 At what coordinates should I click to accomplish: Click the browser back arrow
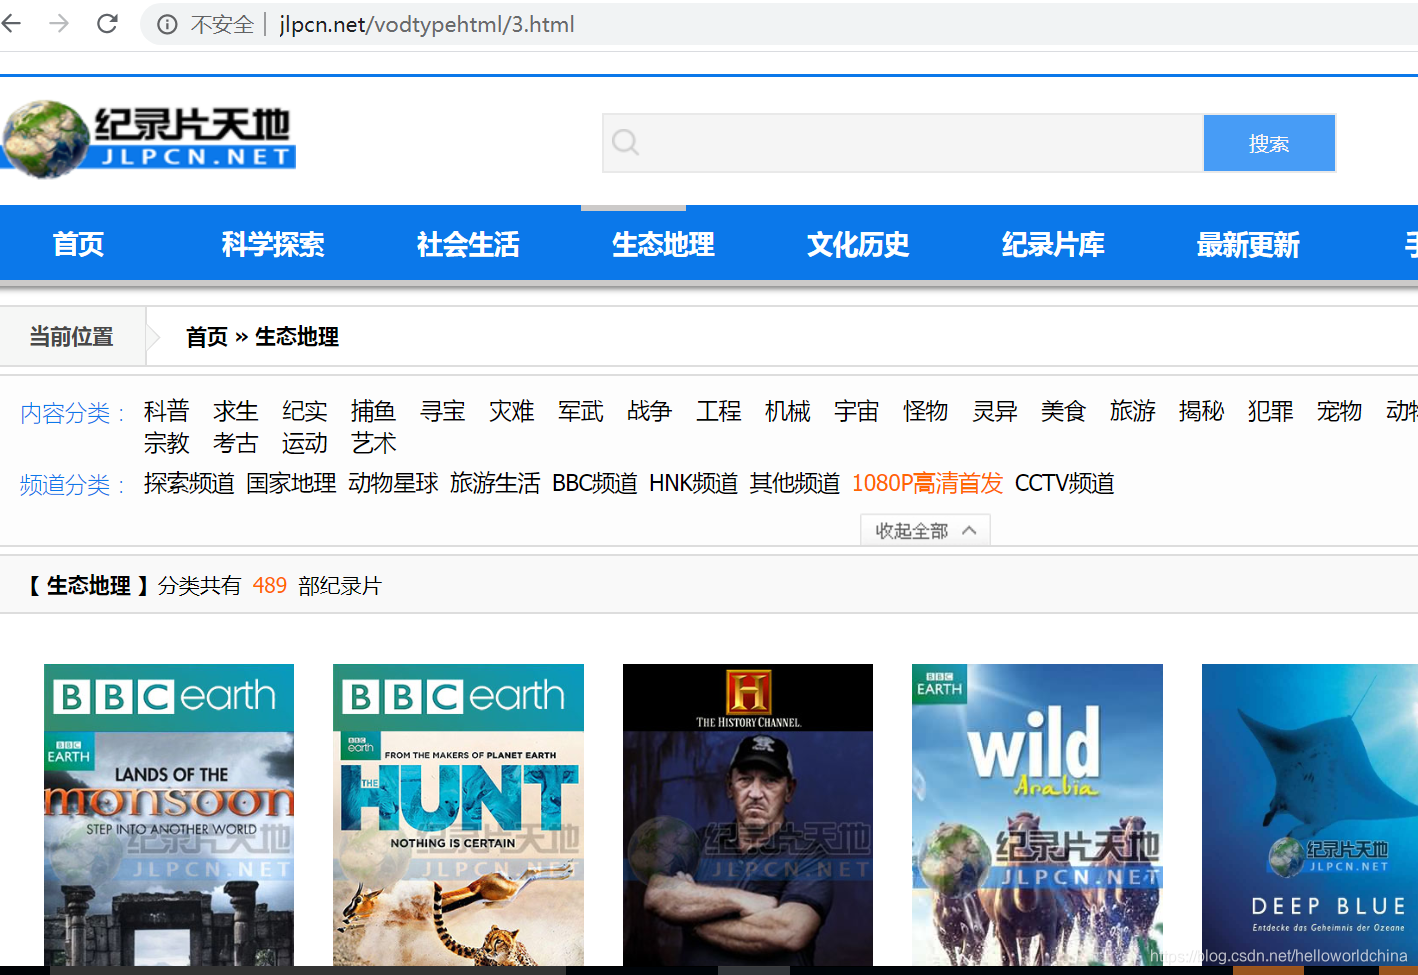12,24
